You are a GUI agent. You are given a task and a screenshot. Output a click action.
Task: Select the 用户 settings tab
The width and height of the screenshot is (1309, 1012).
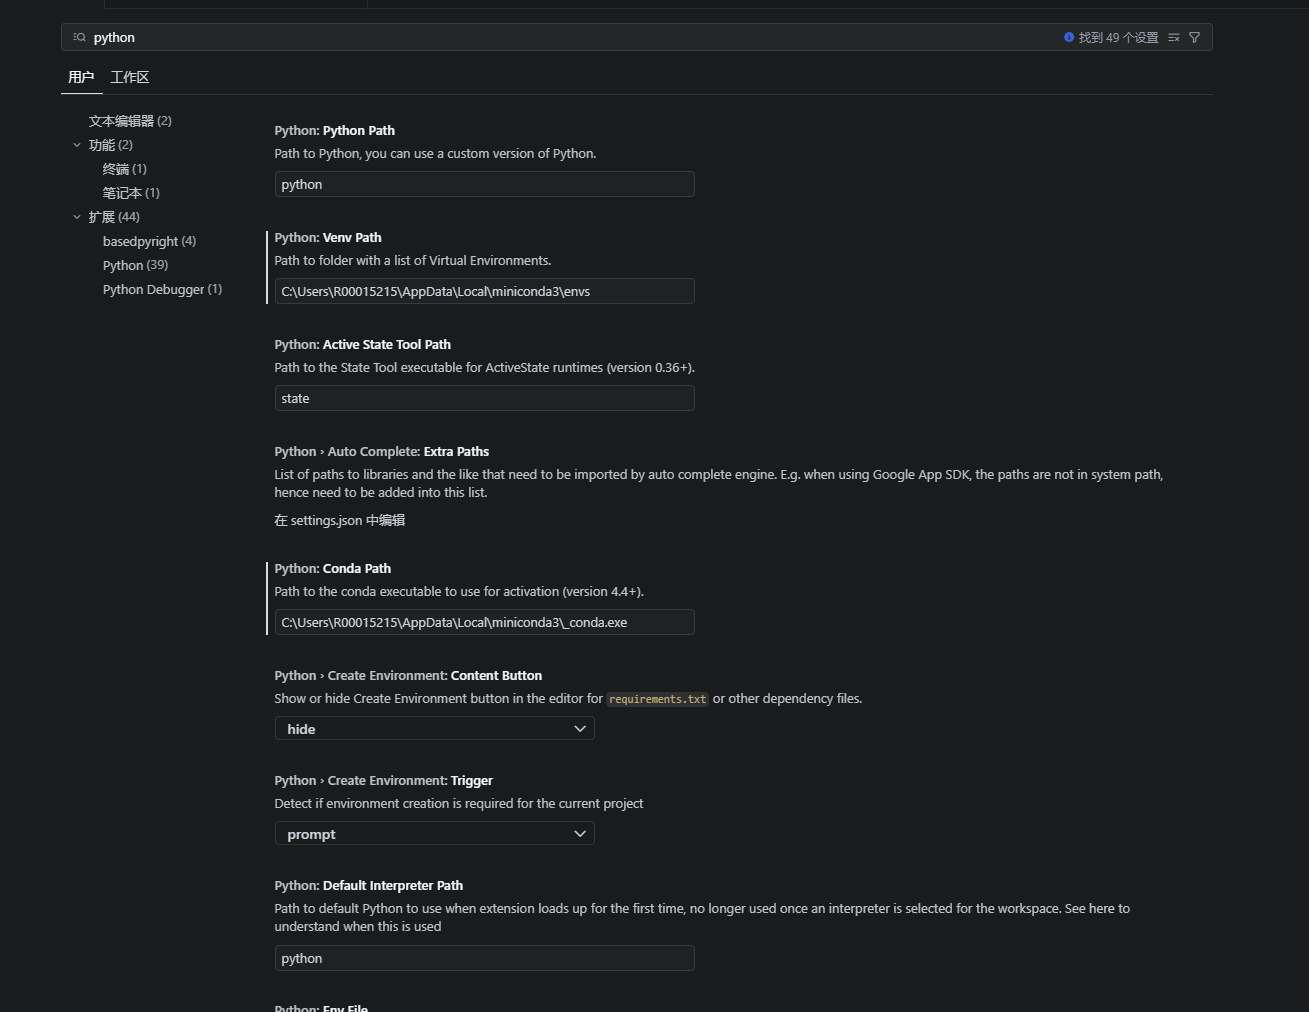81,77
